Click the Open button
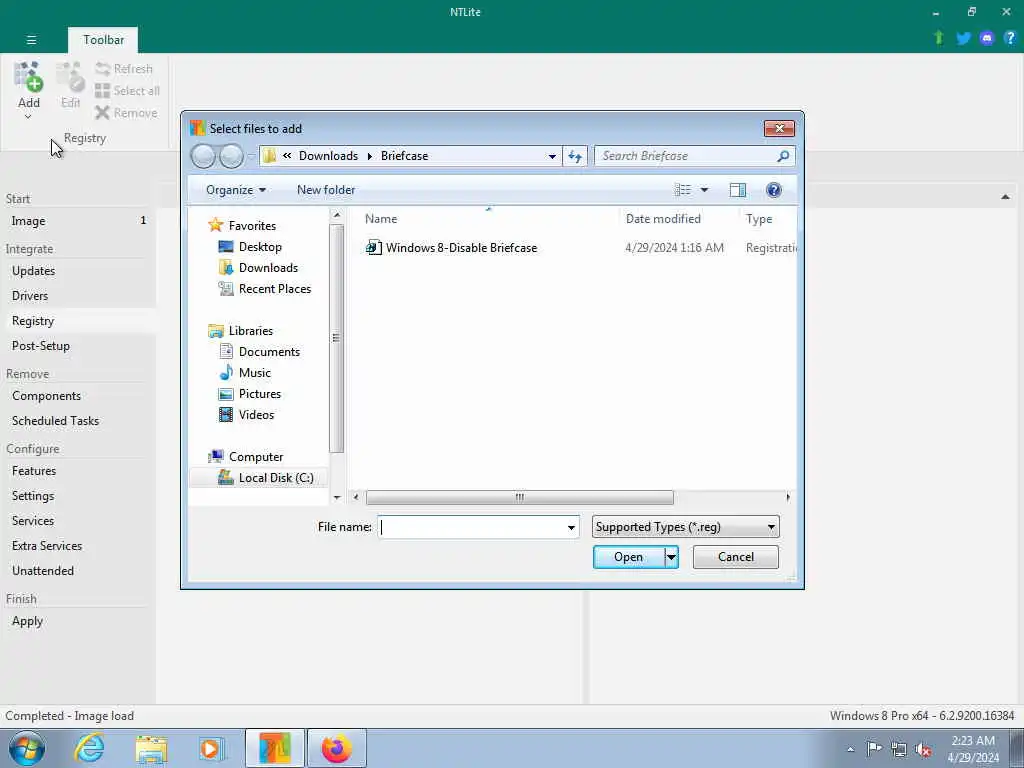 [x=628, y=557]
